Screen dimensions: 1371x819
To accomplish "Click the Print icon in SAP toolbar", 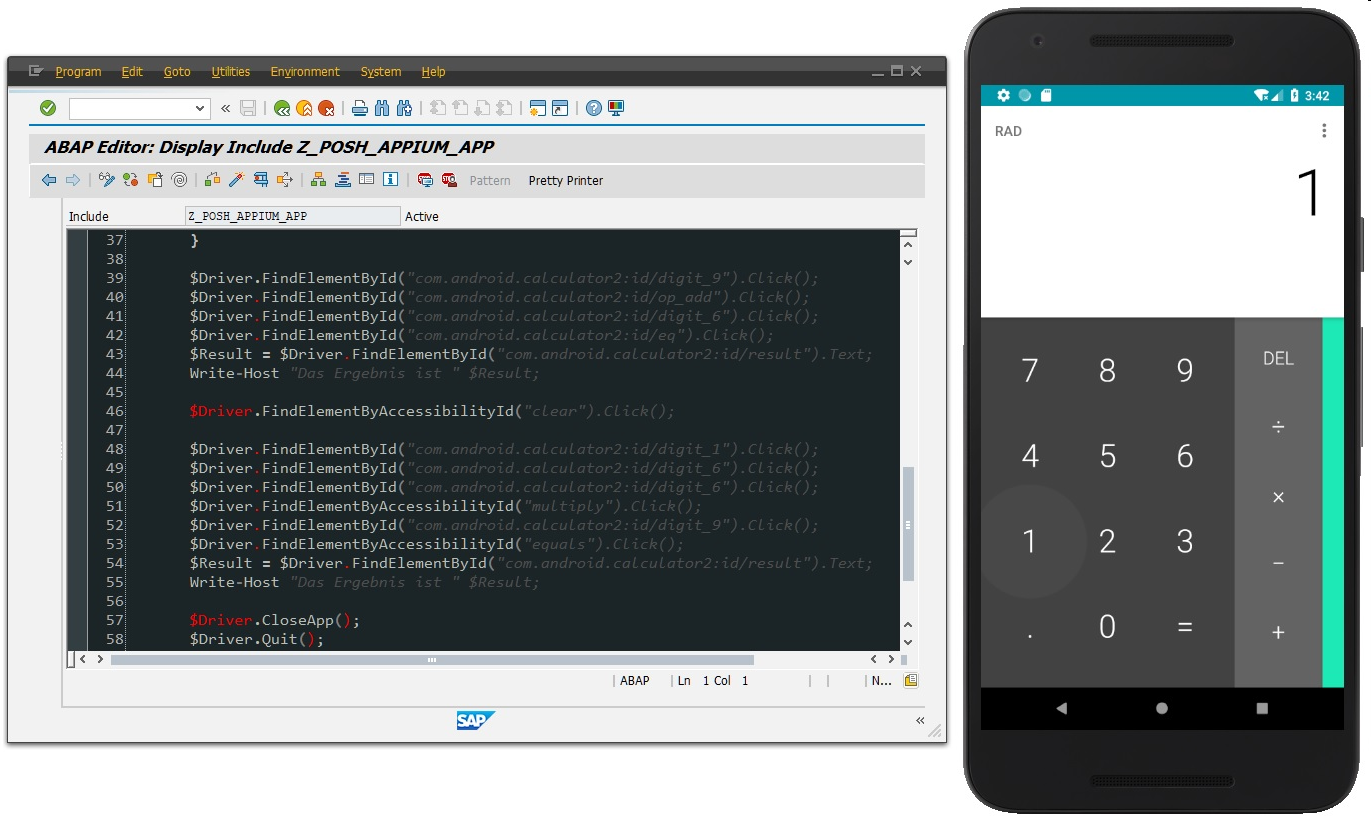I will point(360,108).
